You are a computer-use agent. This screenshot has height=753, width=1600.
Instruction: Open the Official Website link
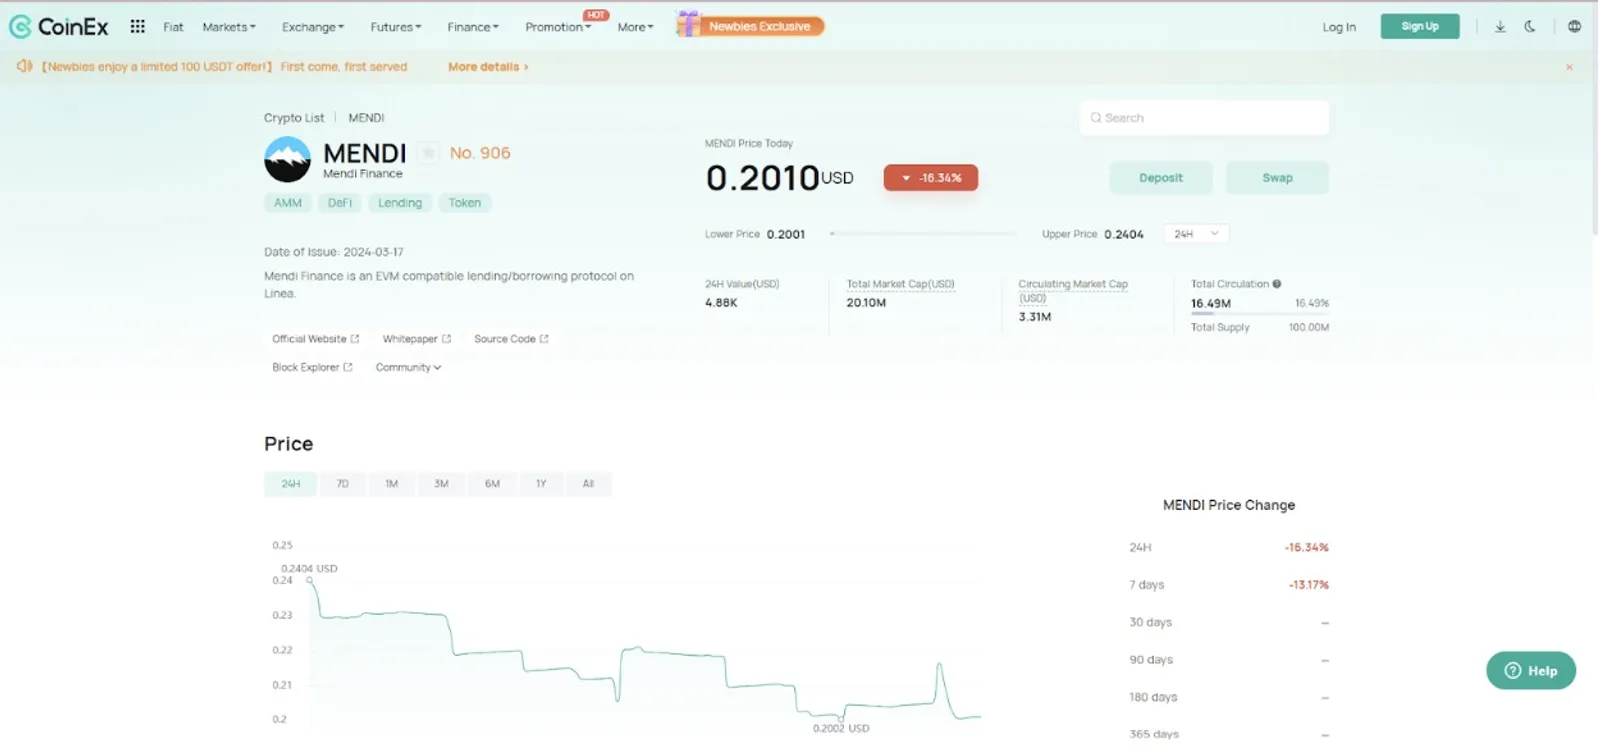315,339
